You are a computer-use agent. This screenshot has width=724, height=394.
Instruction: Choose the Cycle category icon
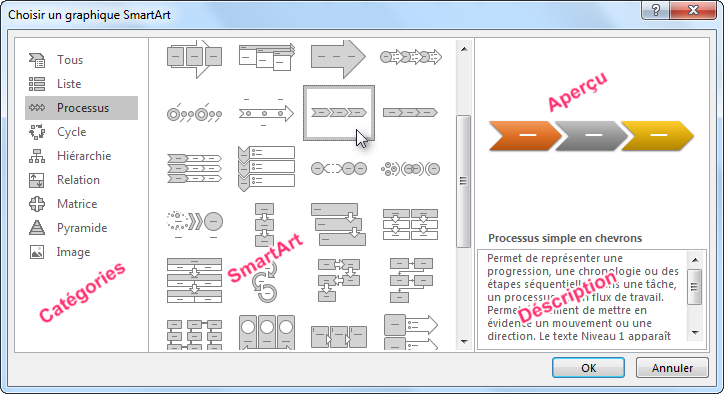click(x=37, y=132)
